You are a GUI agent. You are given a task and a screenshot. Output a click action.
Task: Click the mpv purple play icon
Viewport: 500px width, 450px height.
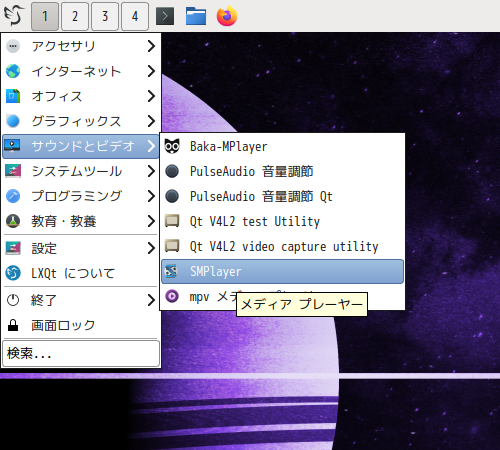coord(172,296)
